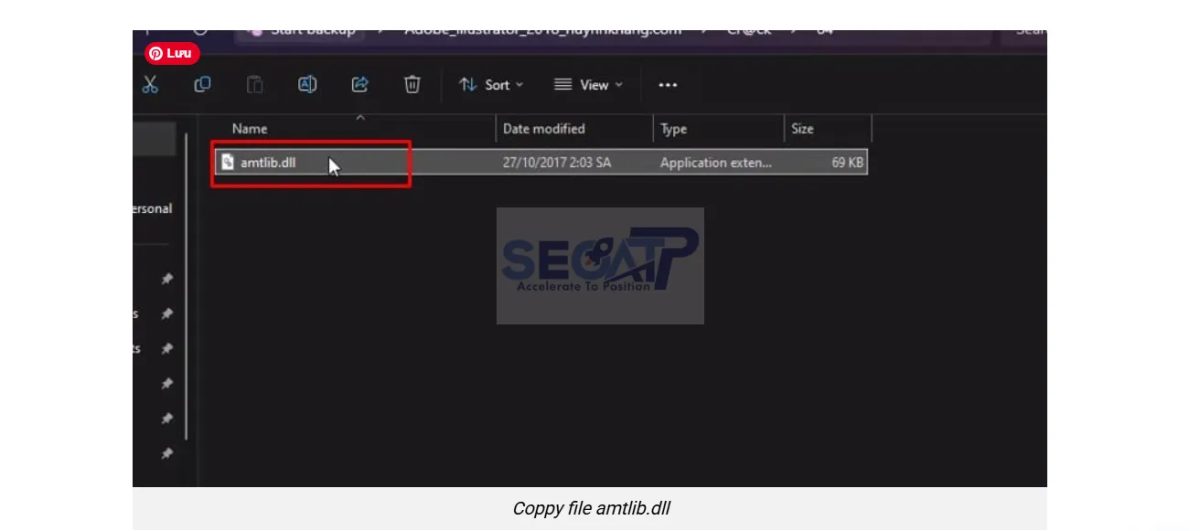Click the Copy icon in toolbar
Image resolution: width=1200 pixels, height=531 pixels.
pos(203,85)
